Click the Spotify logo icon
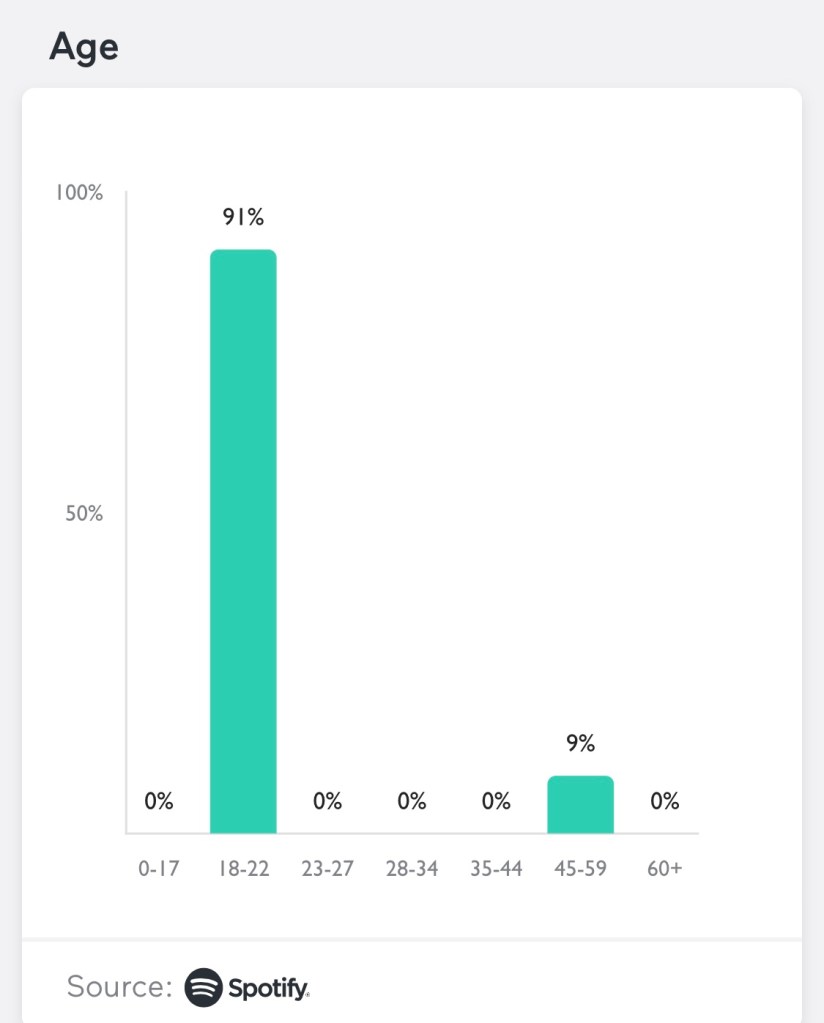The height and width of the screenshot is (1023, 824). click(x=203, y=987)
